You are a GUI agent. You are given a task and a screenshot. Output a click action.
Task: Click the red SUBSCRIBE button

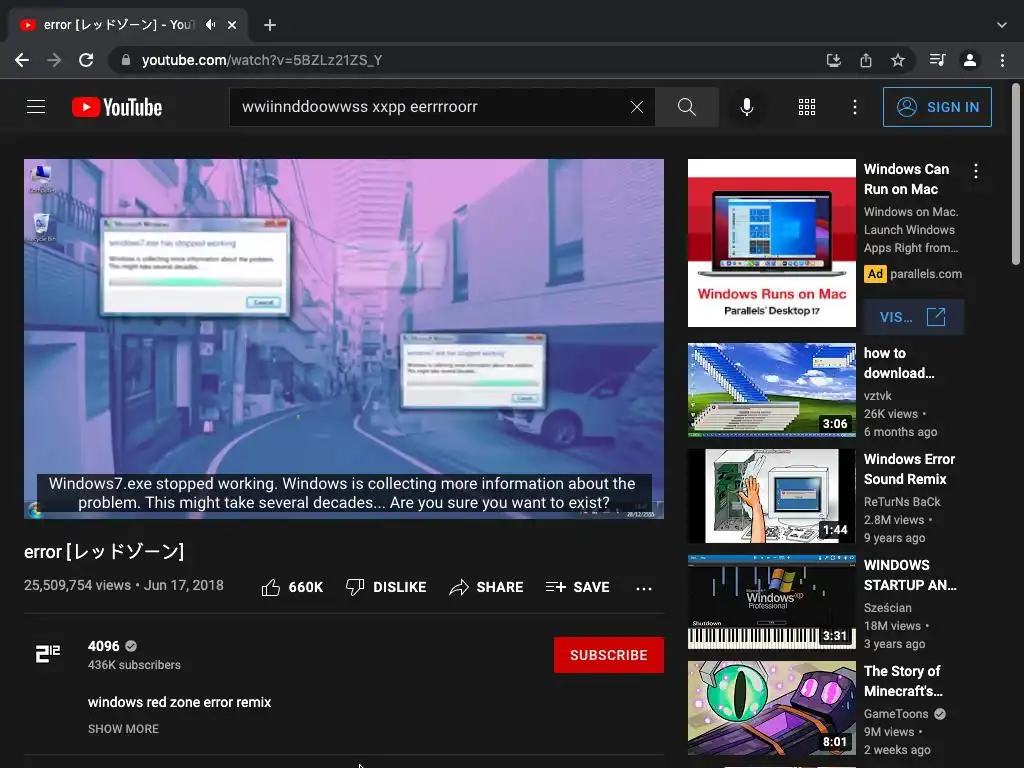609,655
